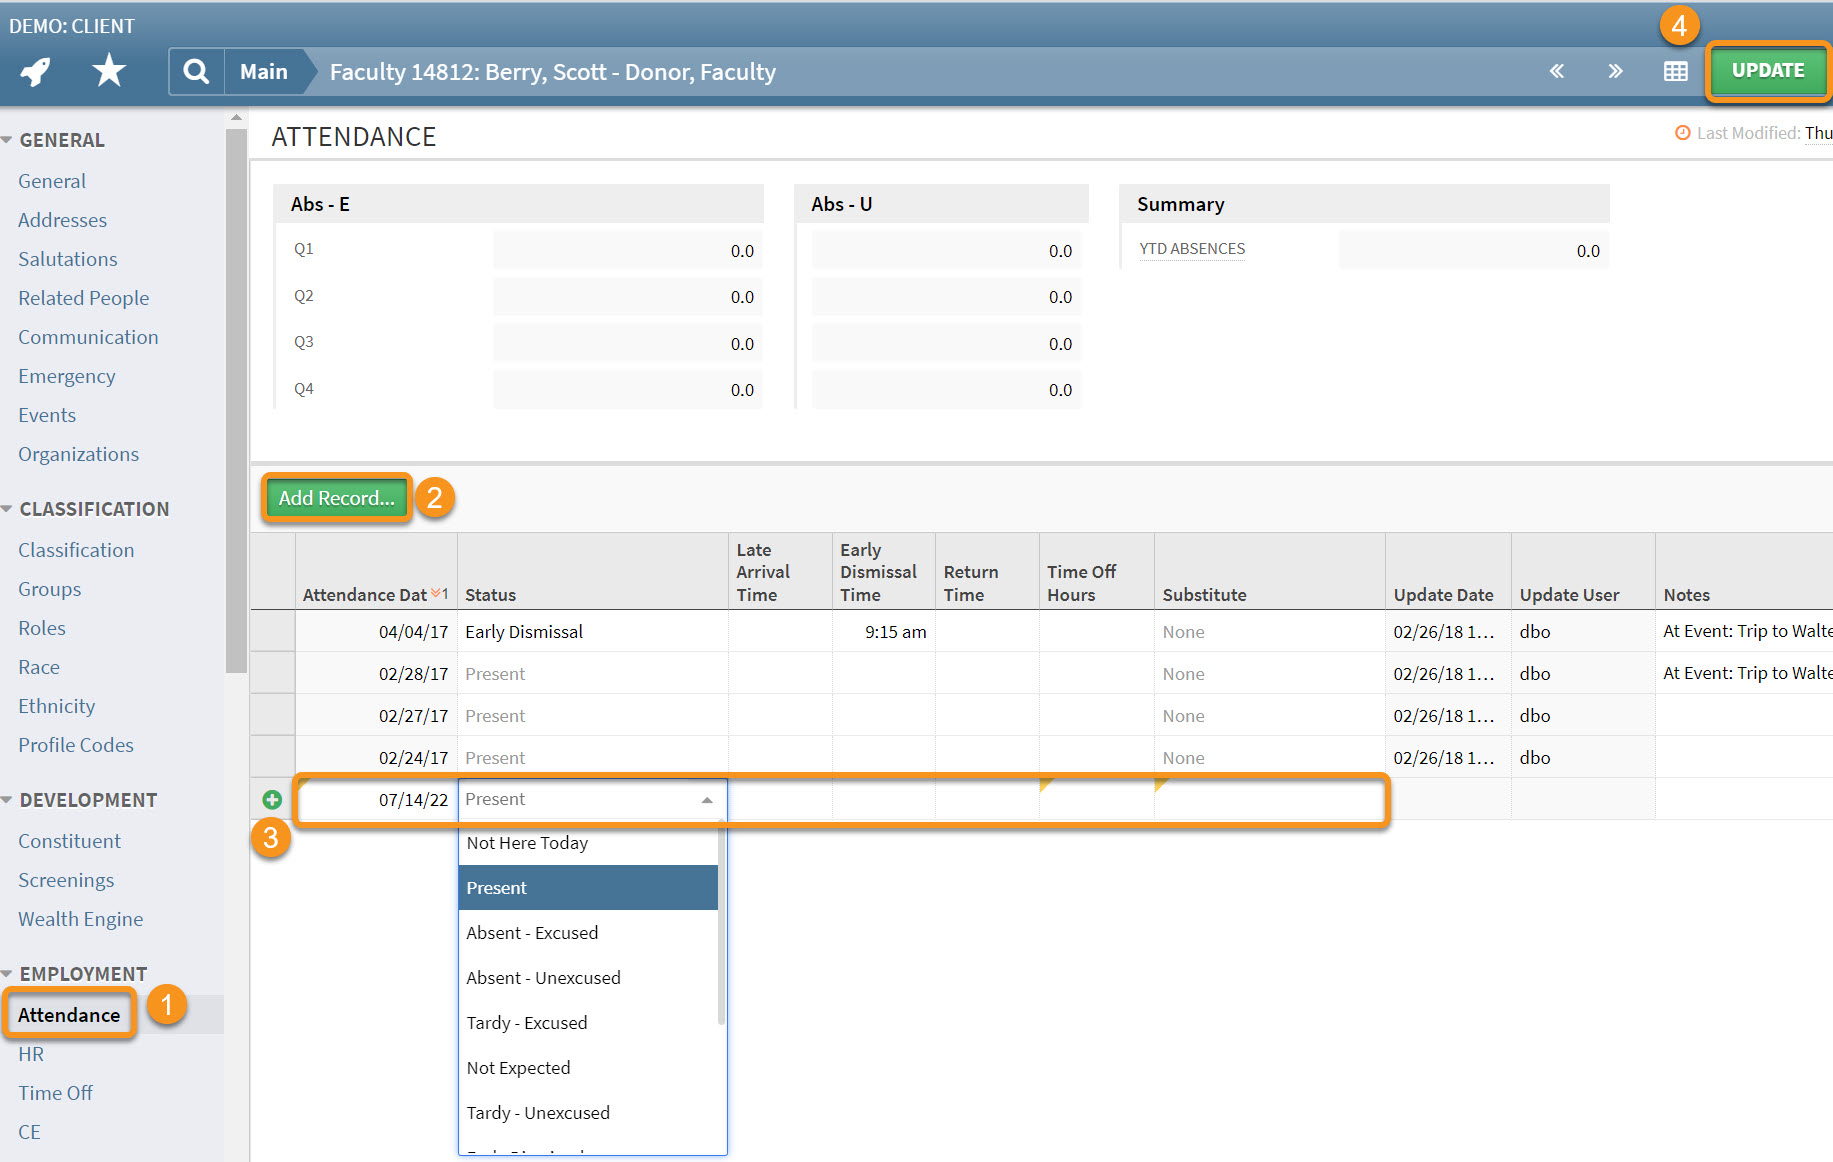Click the magnifying glass search icon

point(196,72)
